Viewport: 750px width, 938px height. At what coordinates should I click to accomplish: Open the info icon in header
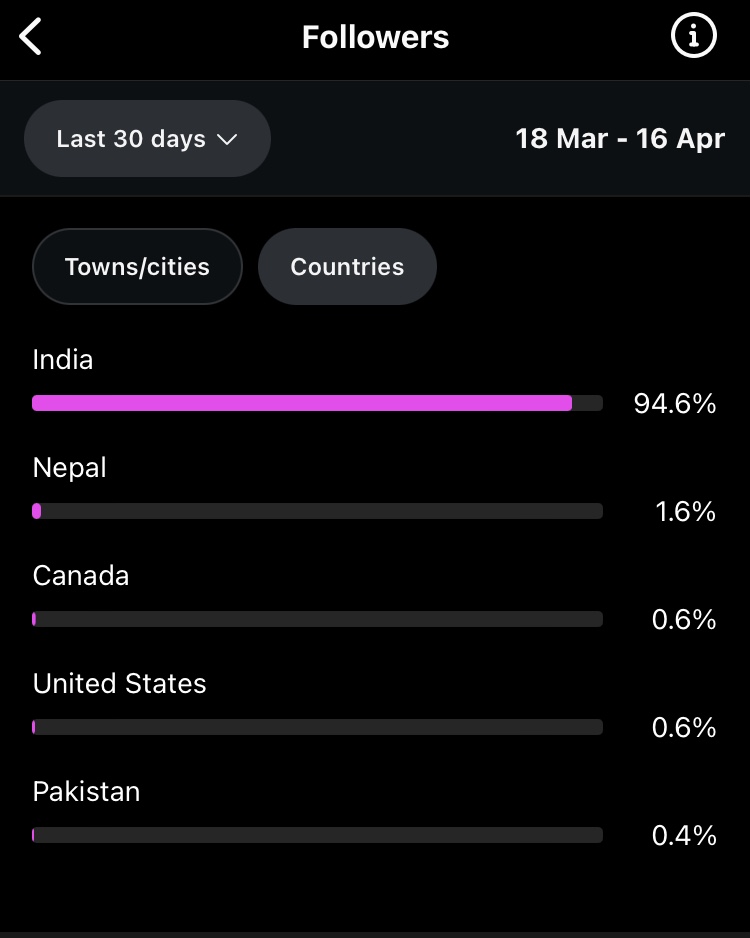693,36
